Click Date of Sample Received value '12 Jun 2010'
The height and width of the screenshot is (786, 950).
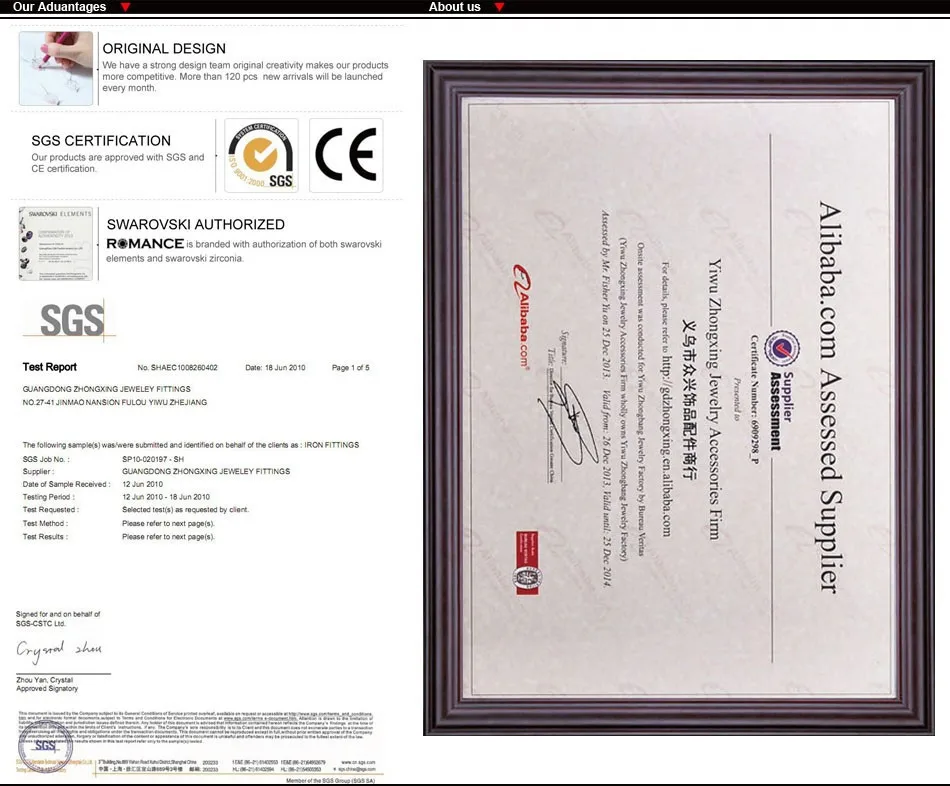click(x=142, y=484)
